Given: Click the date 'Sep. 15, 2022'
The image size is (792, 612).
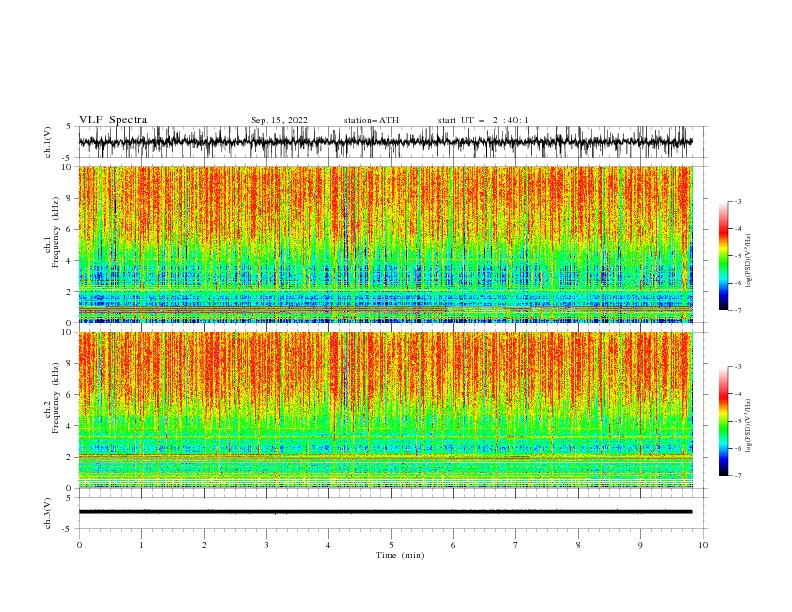Looking at the screenshot, I should (x=279, y=120).
